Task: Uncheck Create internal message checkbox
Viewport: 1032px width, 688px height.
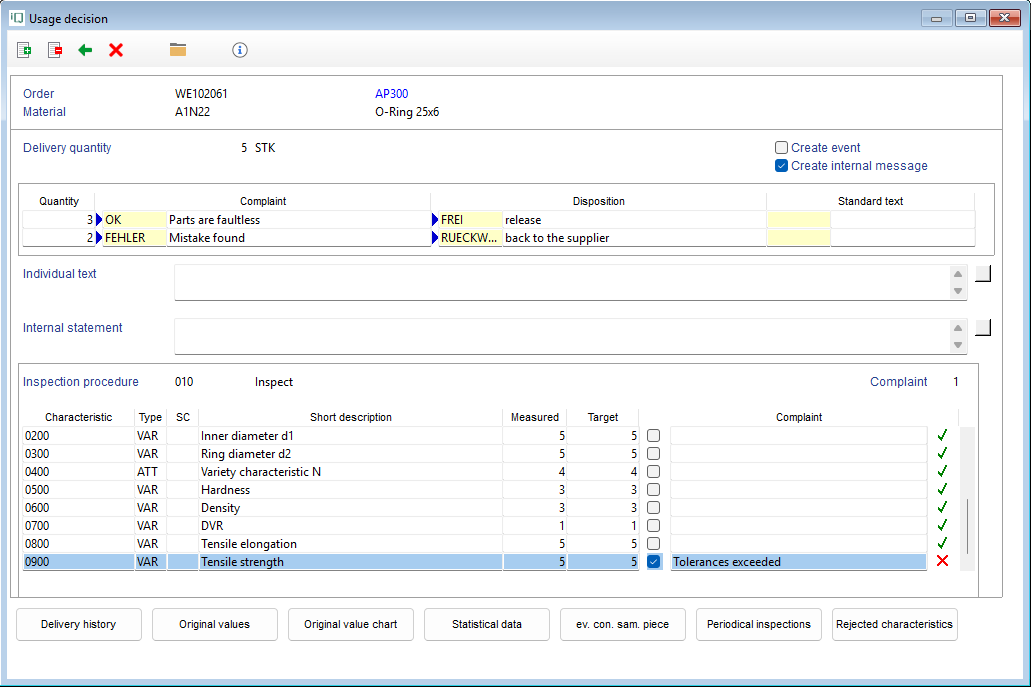Action: [x=782, y=166]
